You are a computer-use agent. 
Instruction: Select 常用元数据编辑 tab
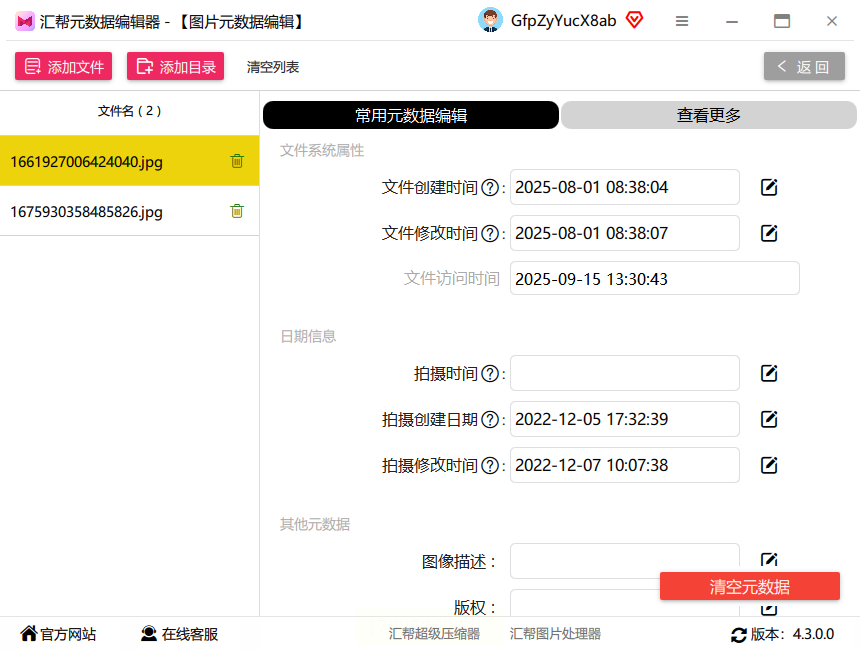411,115
